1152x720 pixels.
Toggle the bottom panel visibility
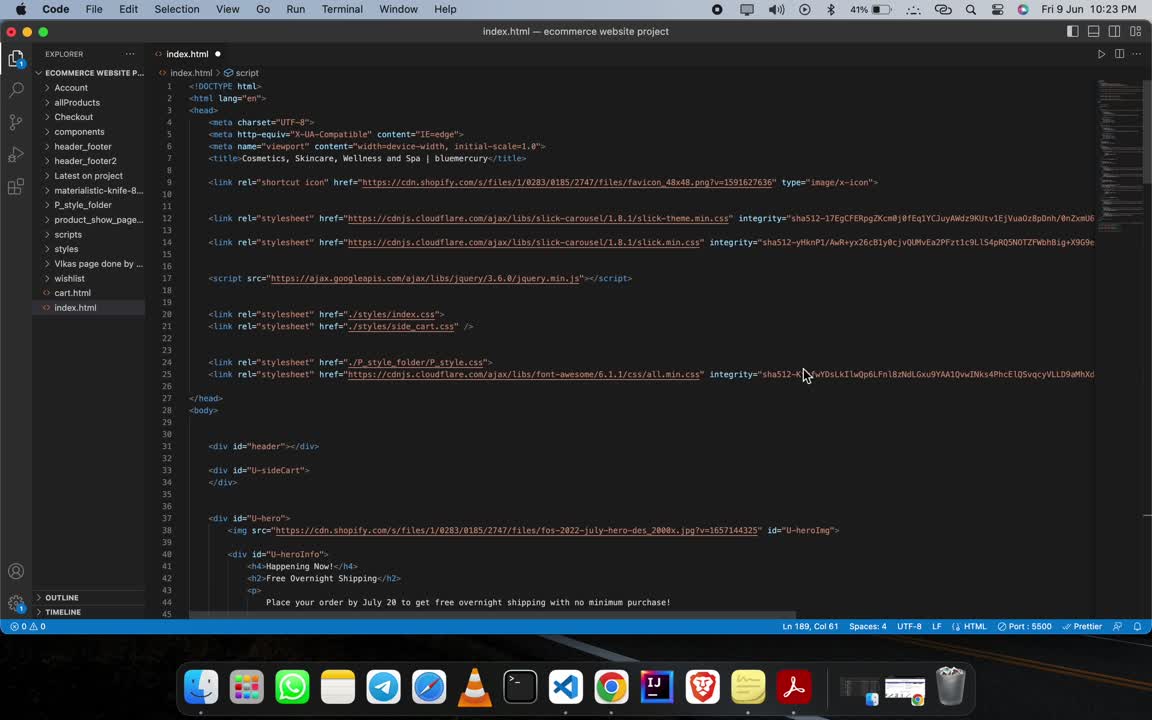click(1094, 31)
